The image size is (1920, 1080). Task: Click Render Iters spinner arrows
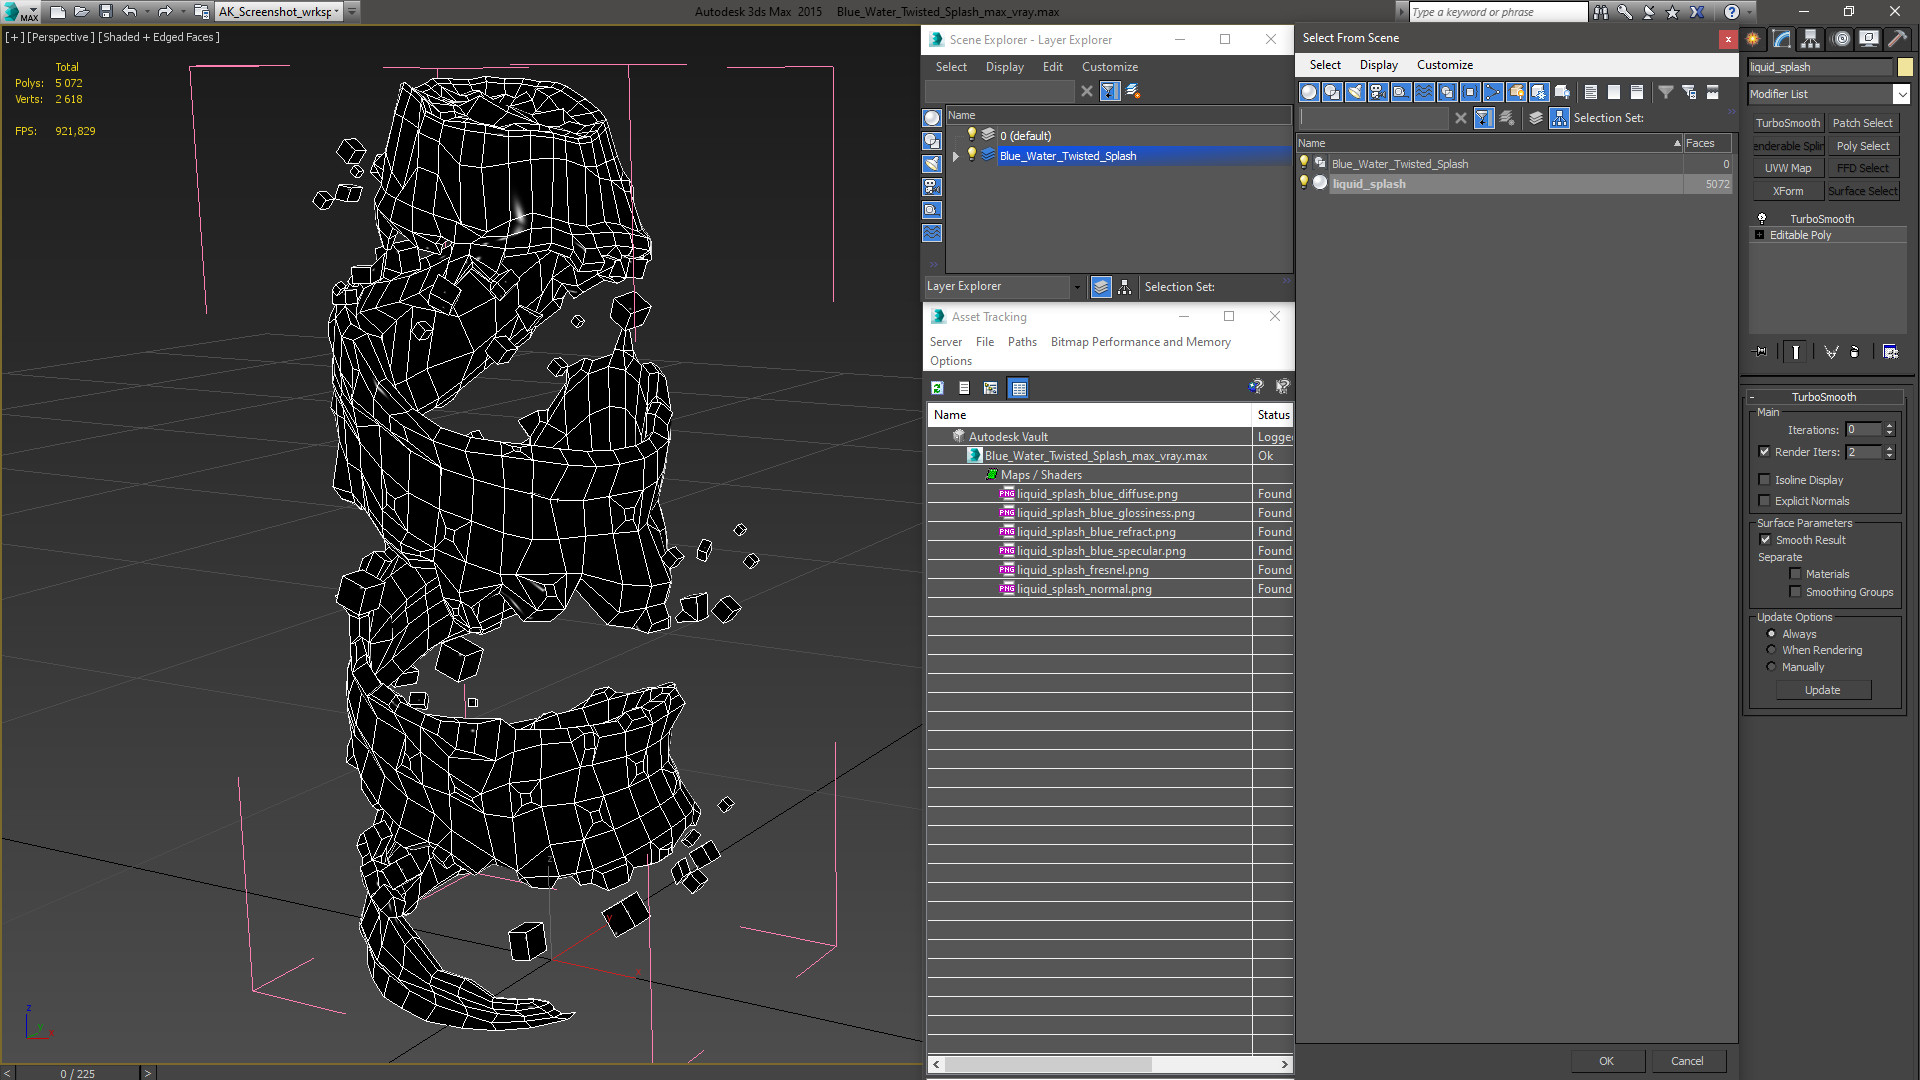click(1890, 452)
